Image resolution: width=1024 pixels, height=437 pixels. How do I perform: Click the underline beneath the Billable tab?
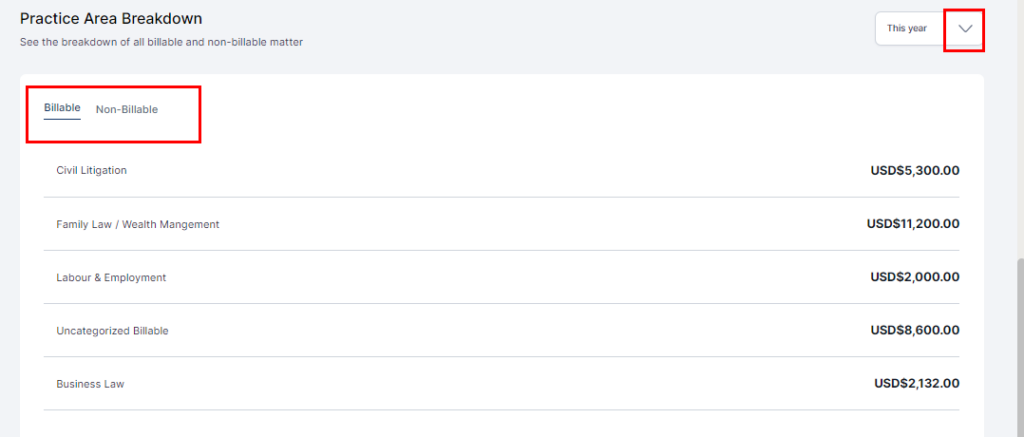(x=62, y=119)
